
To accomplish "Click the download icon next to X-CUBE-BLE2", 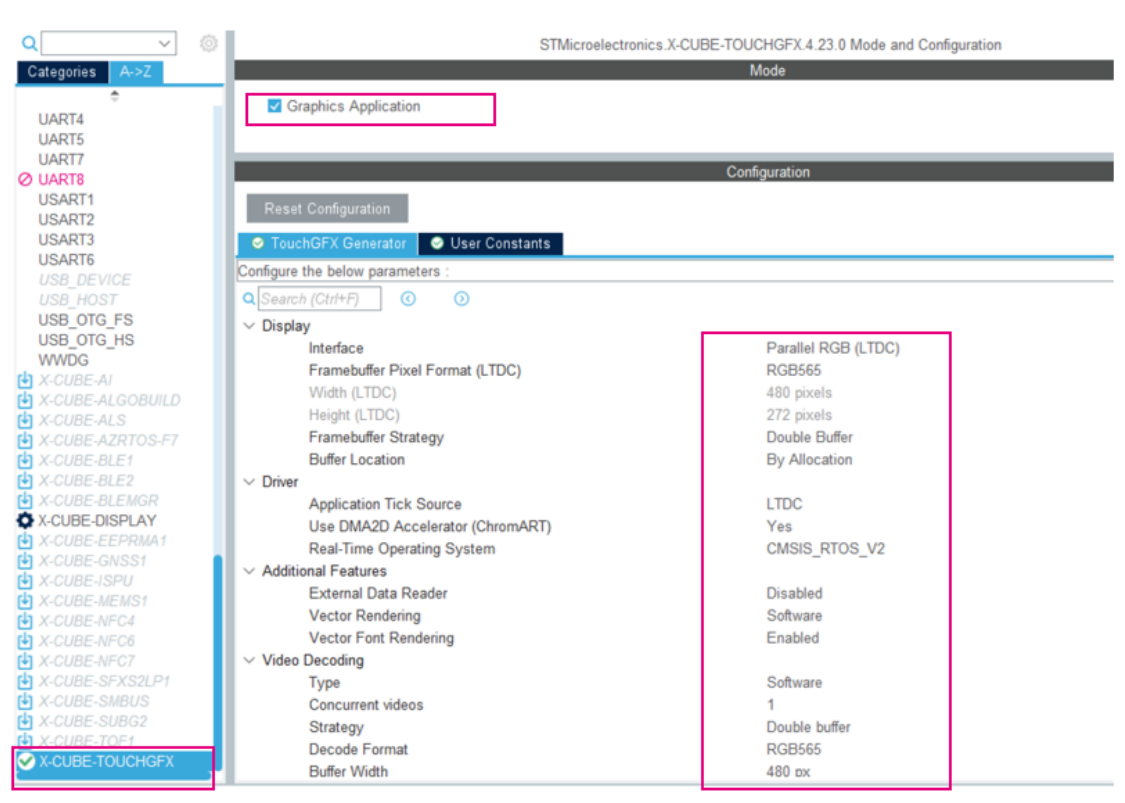I will pyautogui.click(x=25, y=481).
